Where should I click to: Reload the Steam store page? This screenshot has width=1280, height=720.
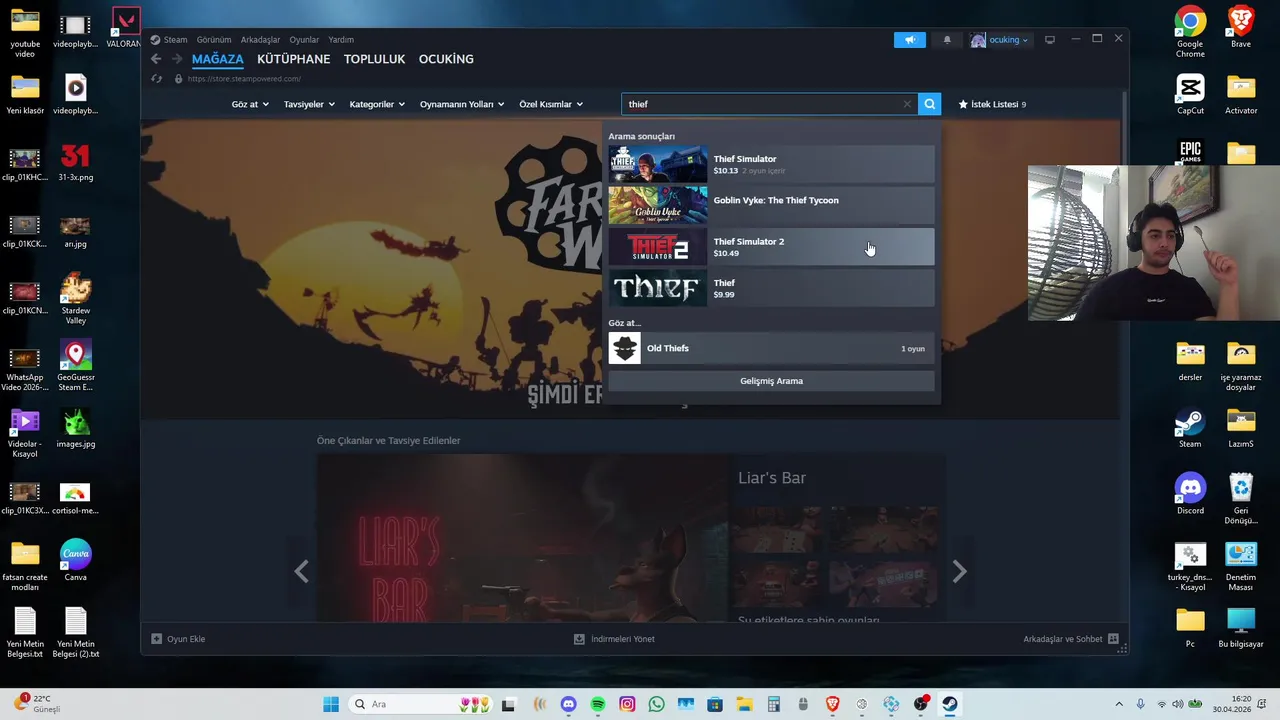(x=156, y=79)
